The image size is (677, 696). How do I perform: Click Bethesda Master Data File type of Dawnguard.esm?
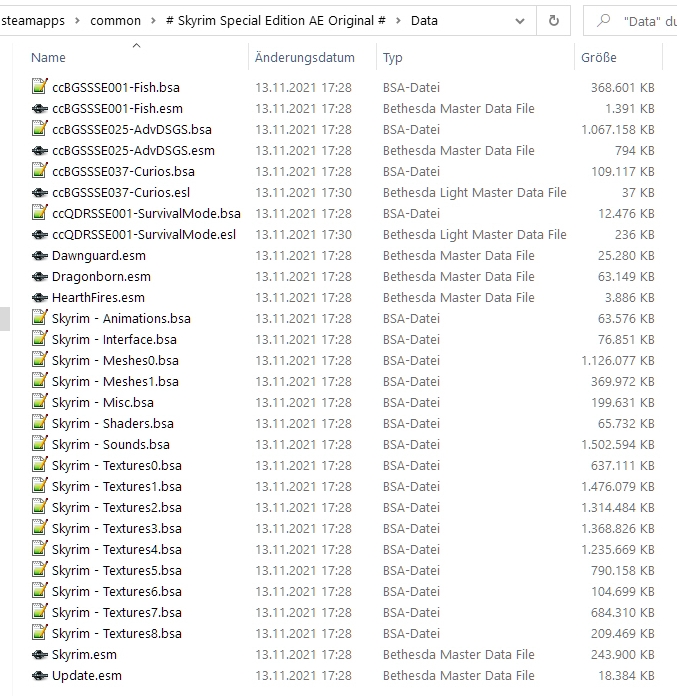459,256
